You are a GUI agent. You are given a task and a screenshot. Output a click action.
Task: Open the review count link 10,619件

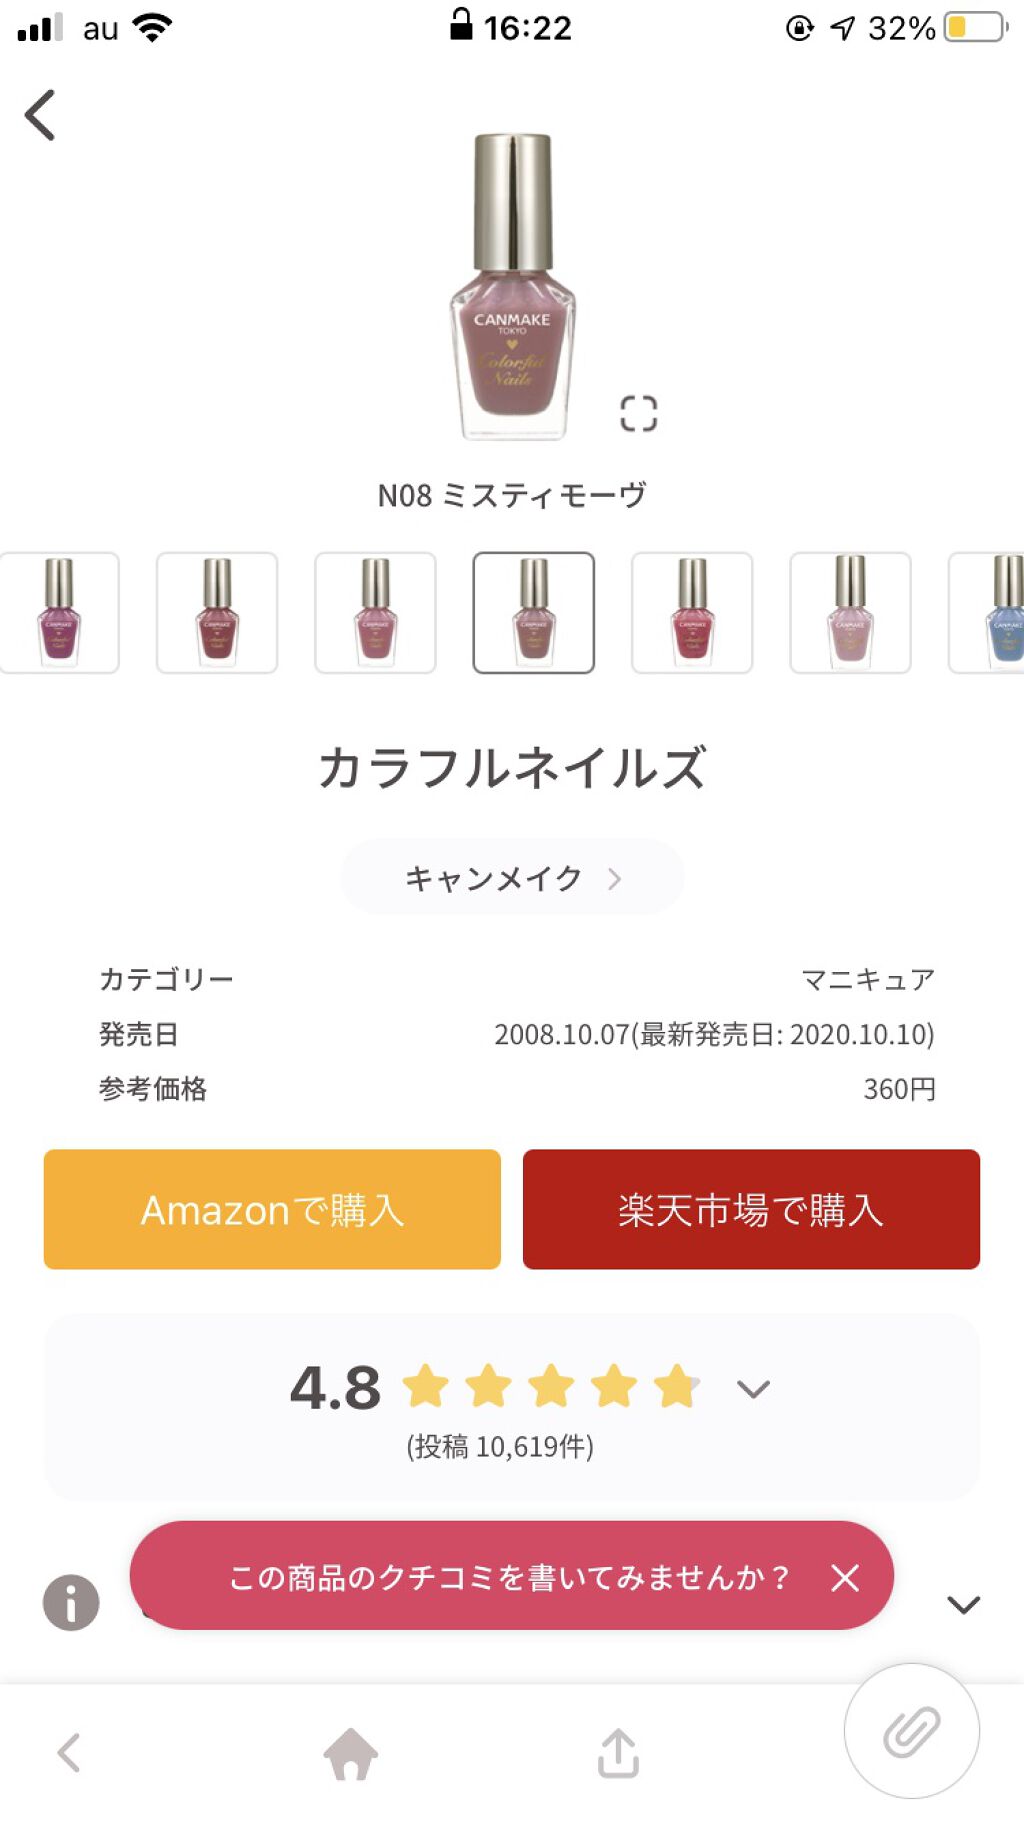pyautogui.click(x=498, y=1444)
